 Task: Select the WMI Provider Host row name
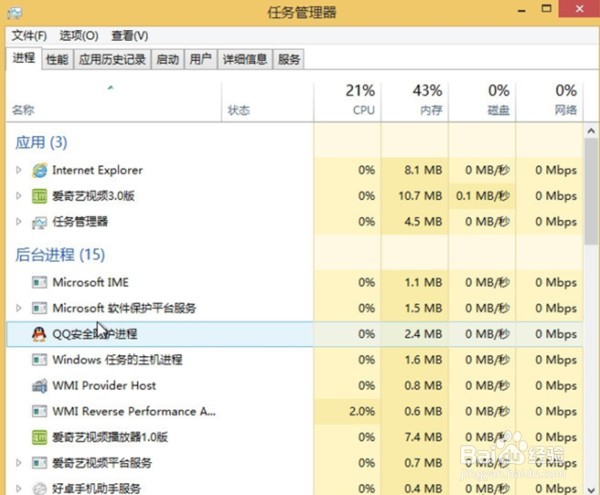pyautogui.click(x=104, y=386)
